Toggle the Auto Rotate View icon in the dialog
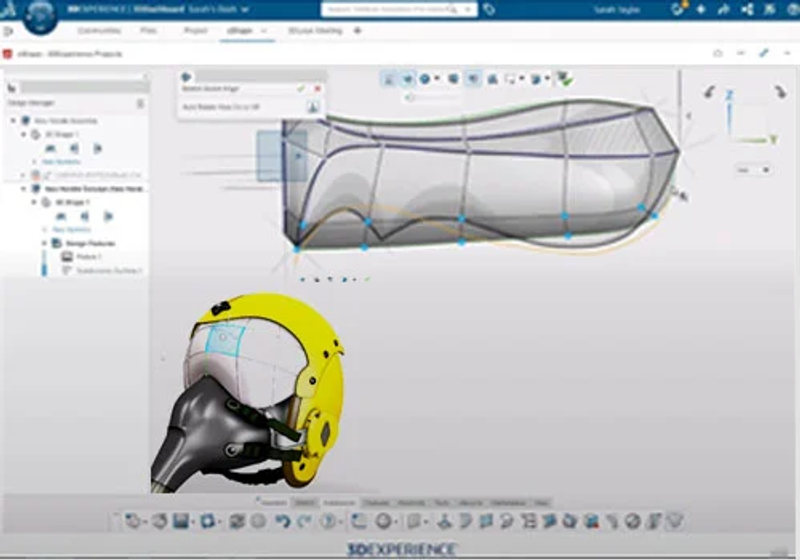 pyautogui.click(x=313, y=107)
